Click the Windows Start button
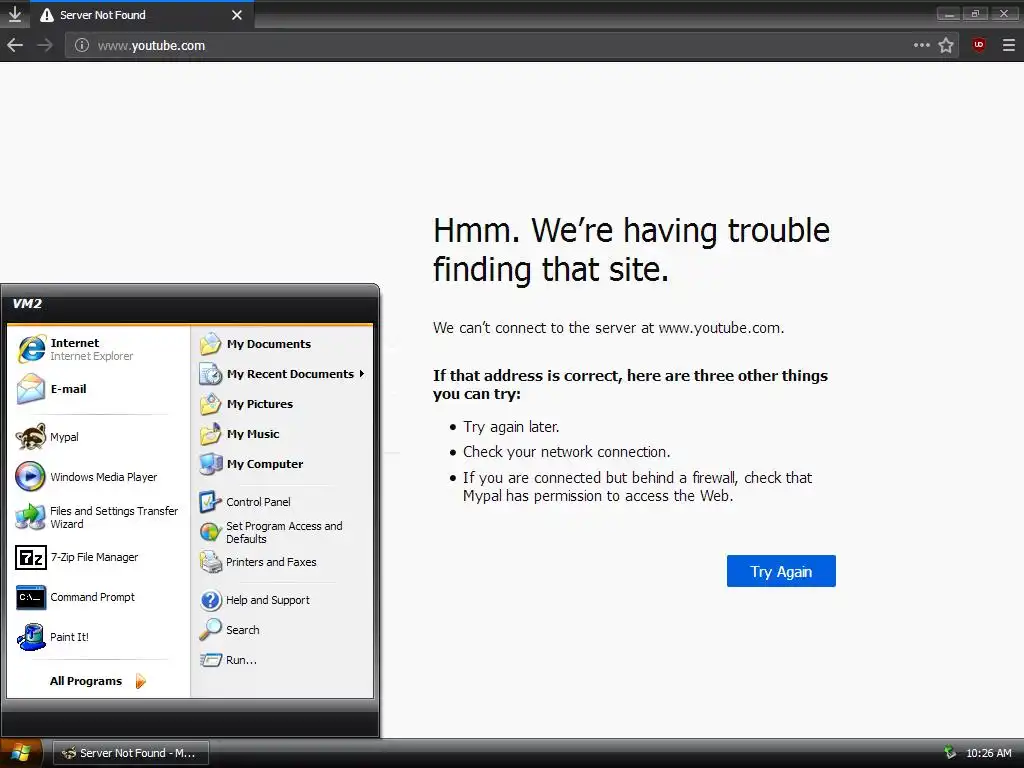 21,753
